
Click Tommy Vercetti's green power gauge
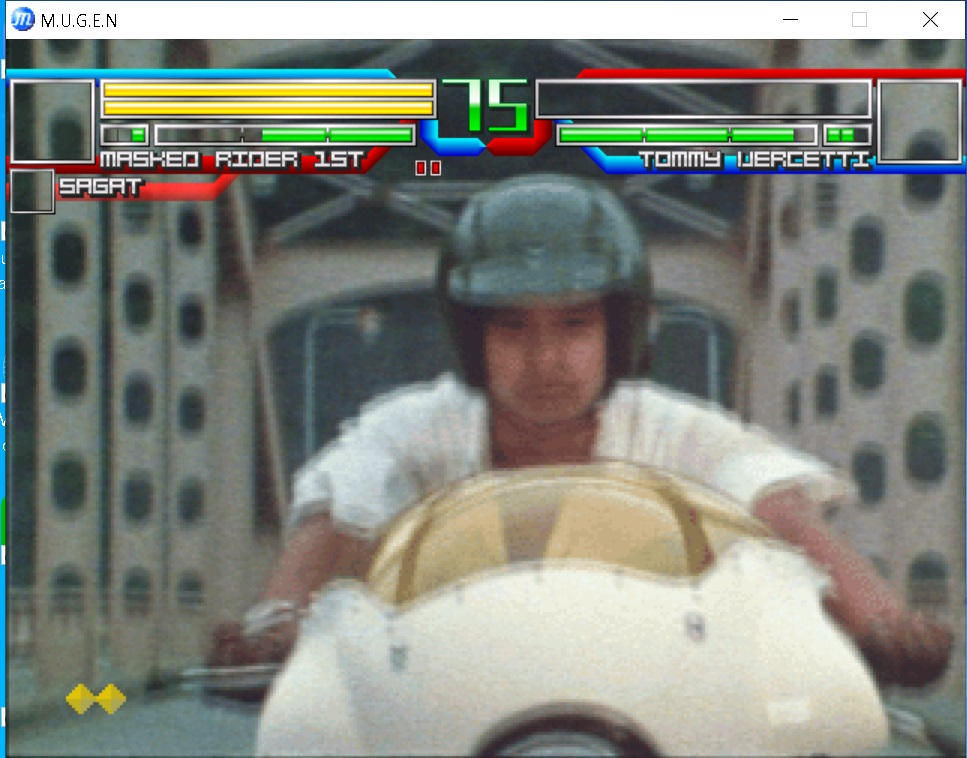687,134
